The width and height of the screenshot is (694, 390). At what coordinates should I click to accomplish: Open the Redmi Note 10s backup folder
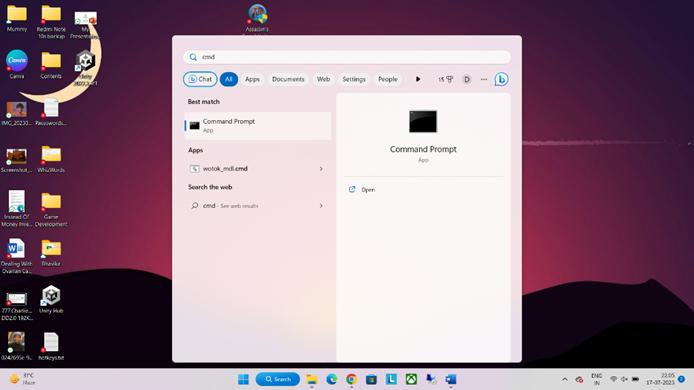51,21
